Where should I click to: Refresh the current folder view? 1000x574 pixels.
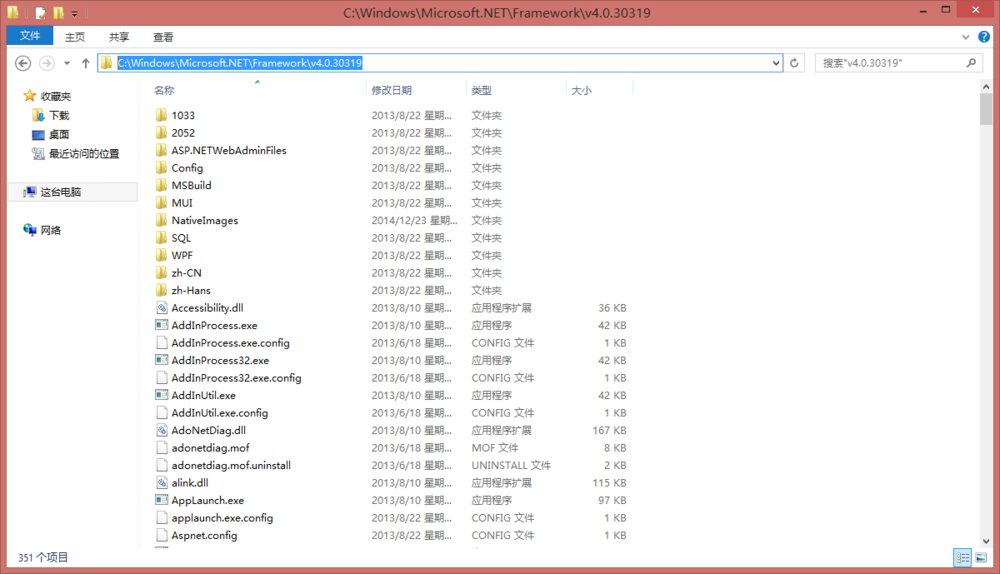pos(794,63)
